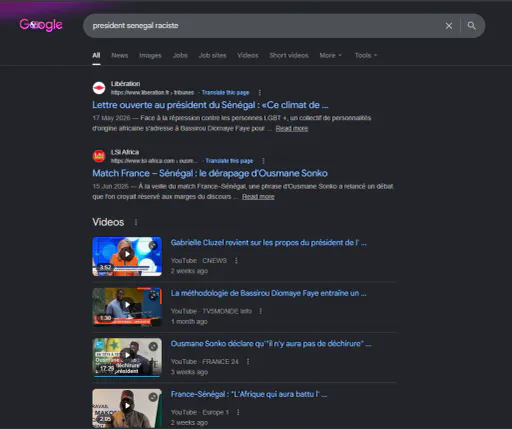Open three-dot menu beside Europe 1

coord(238,412)
